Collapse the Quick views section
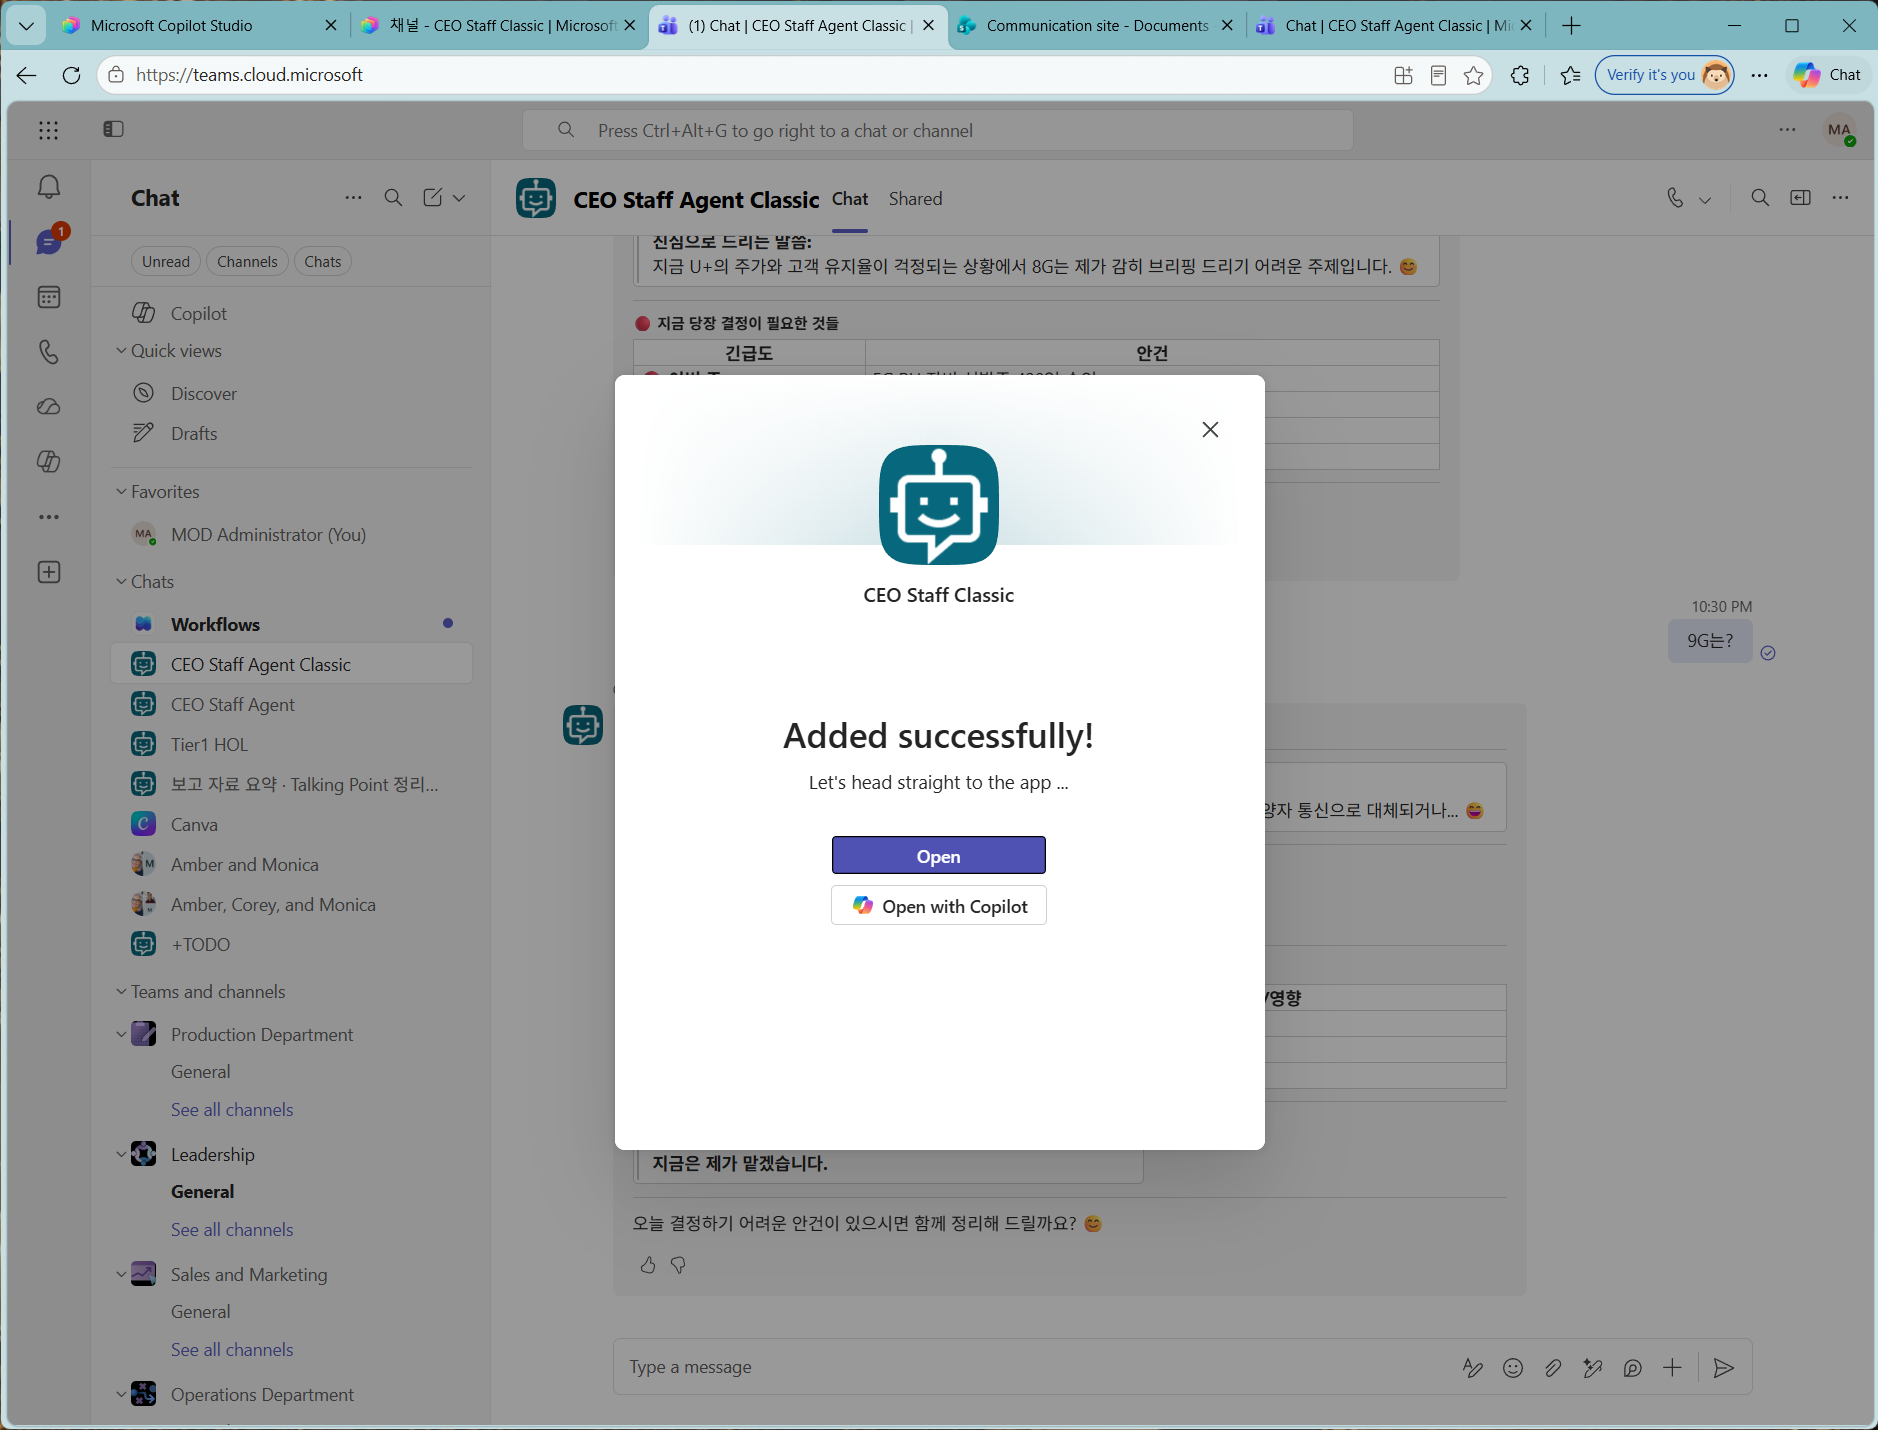 coord(121,351)
